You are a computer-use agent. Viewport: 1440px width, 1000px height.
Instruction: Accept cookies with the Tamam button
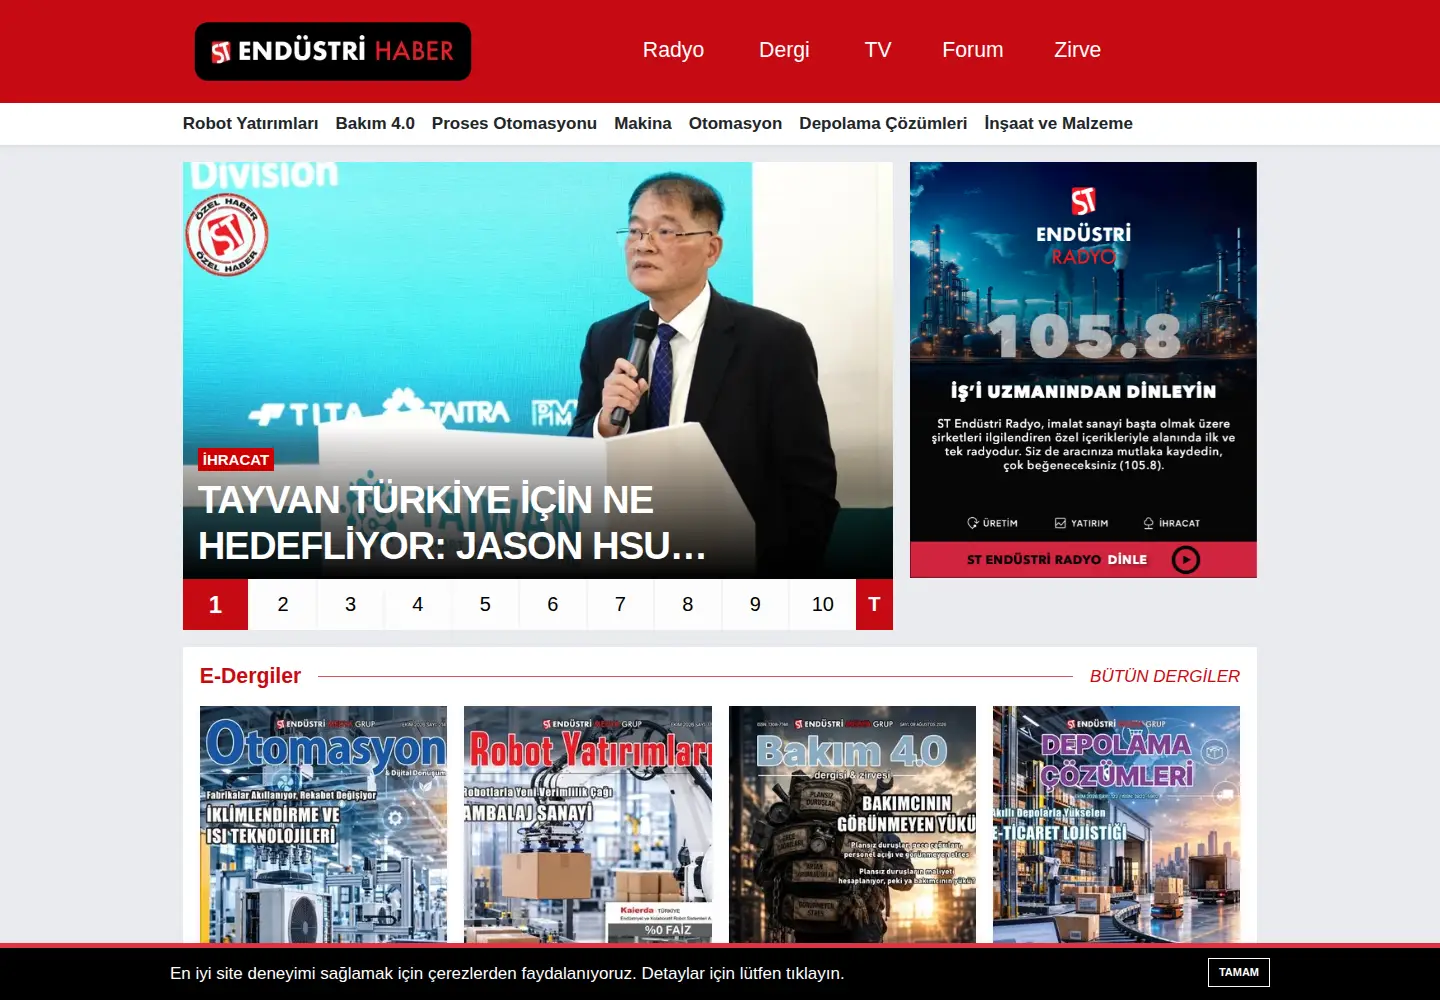point(1239,972)
